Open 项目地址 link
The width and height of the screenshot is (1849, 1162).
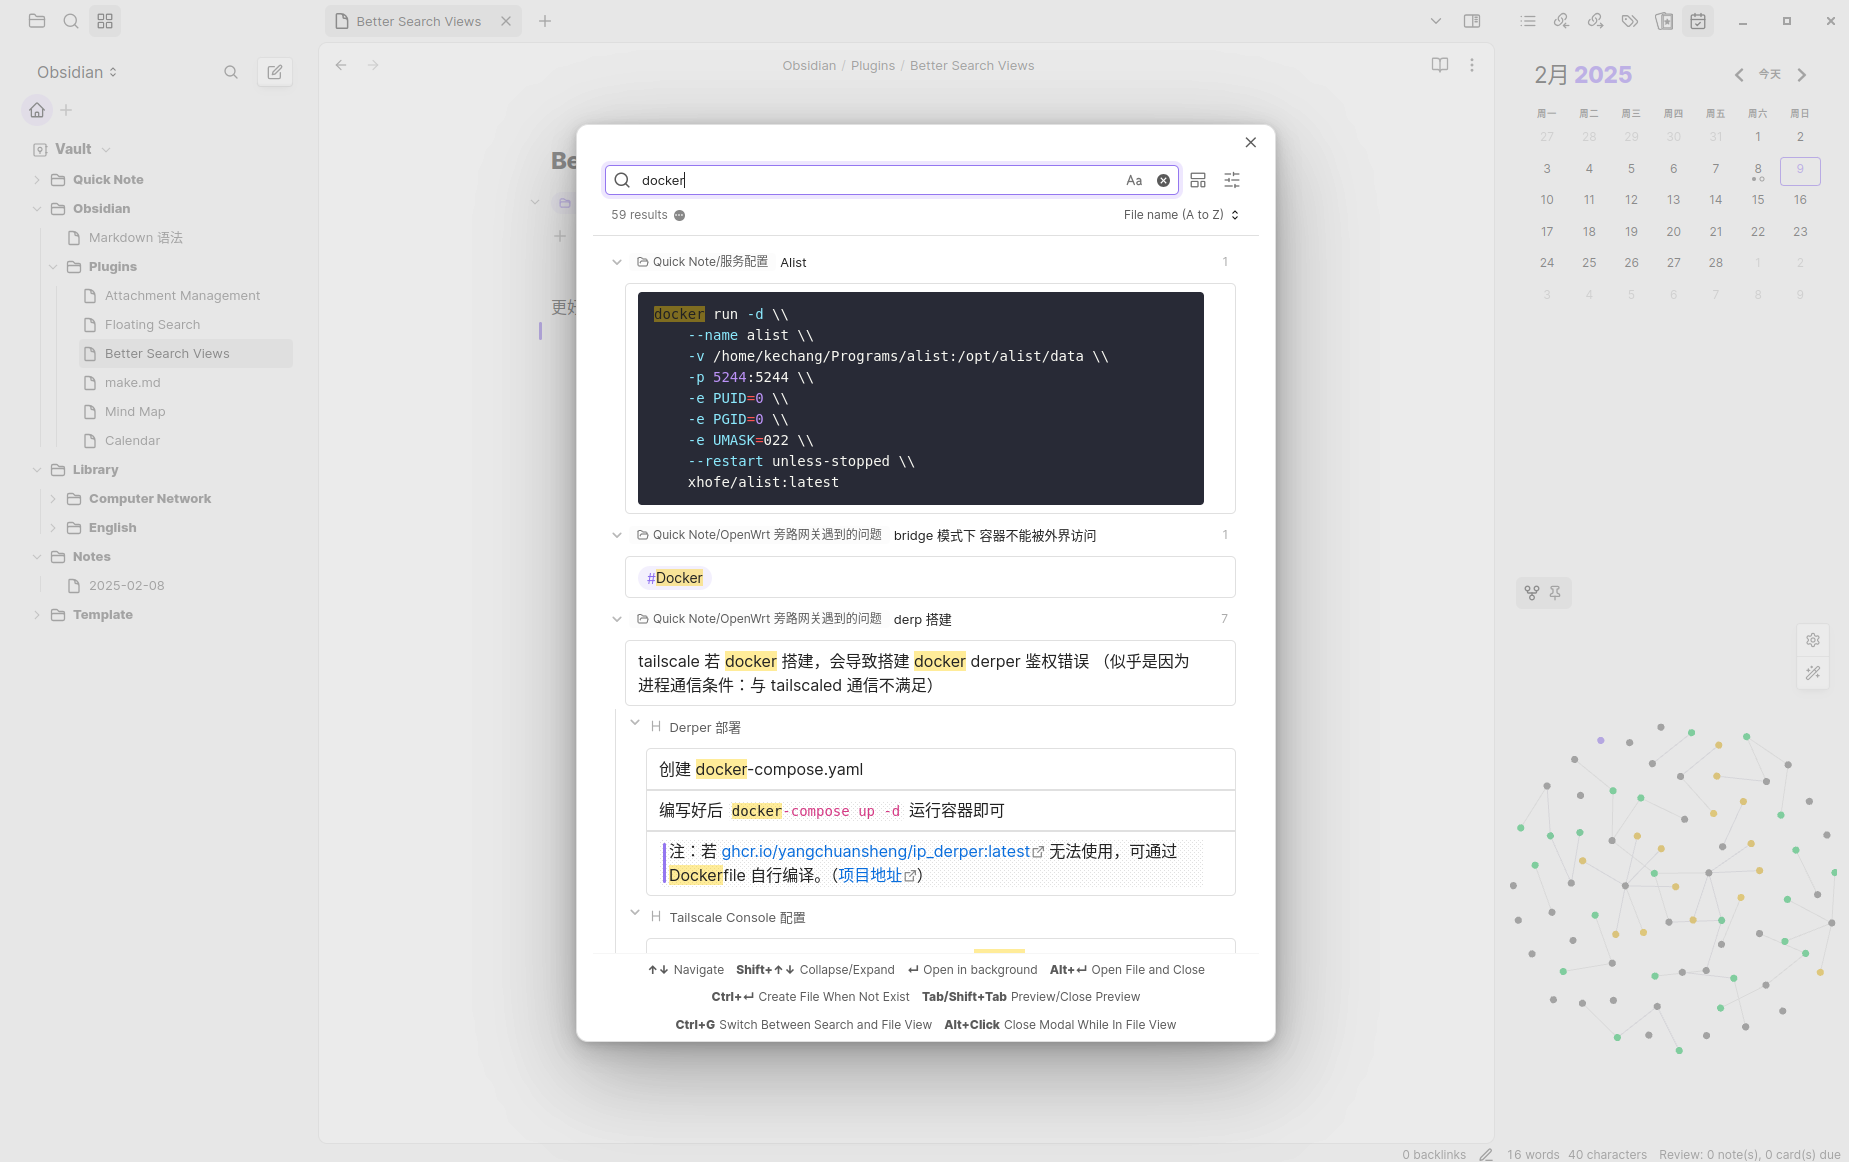(x=870, y=876)
